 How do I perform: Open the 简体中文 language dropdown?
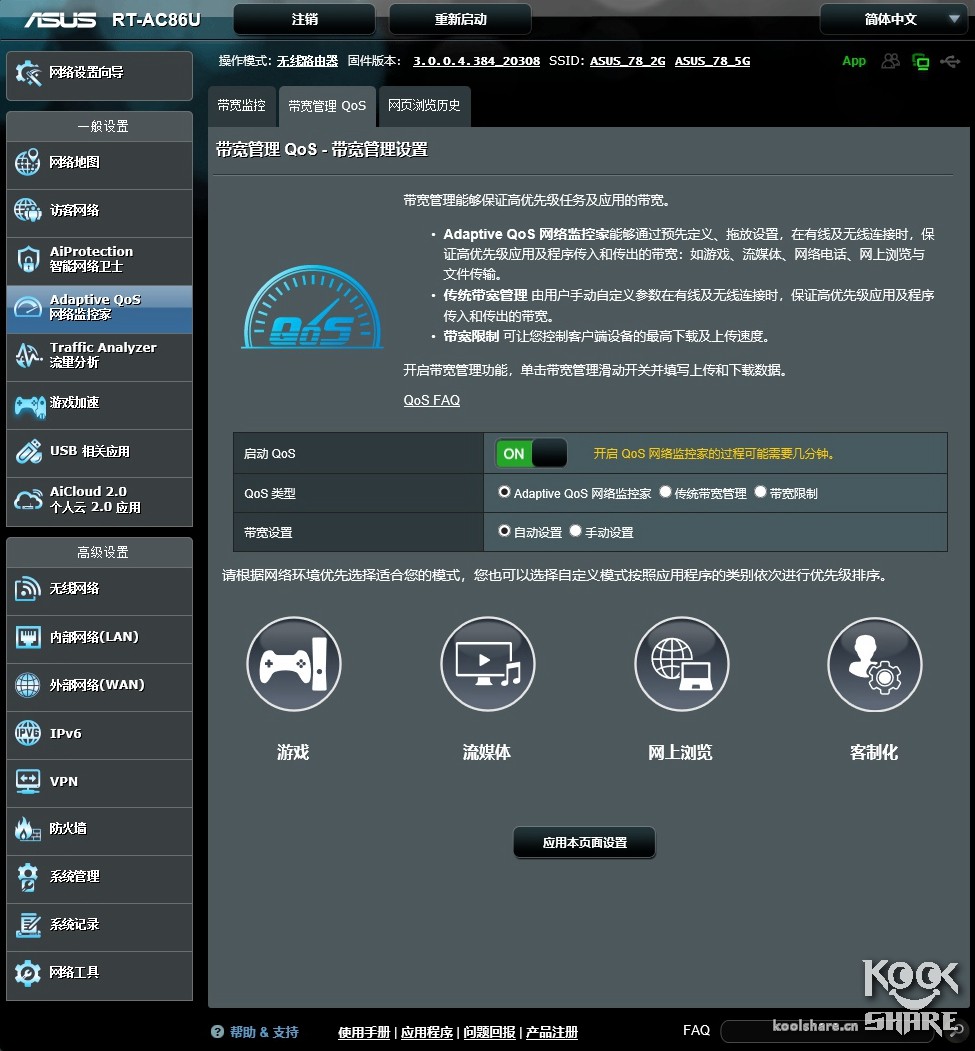click(896, 19)
